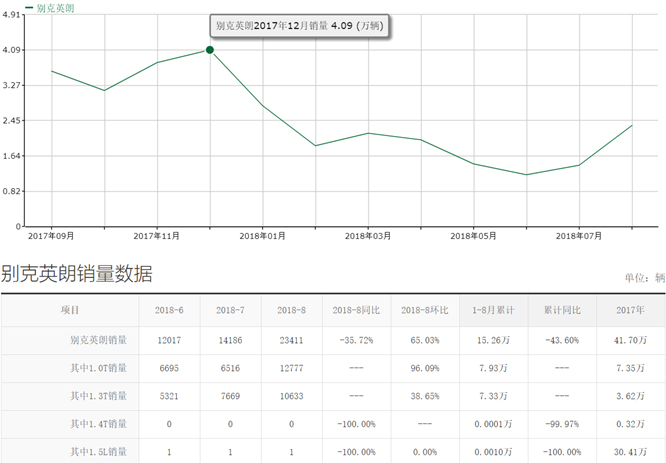This screenshot has width=666, height=463.
Task: Click the 2018年05月 axis label
Action: [x=474, y=236]
